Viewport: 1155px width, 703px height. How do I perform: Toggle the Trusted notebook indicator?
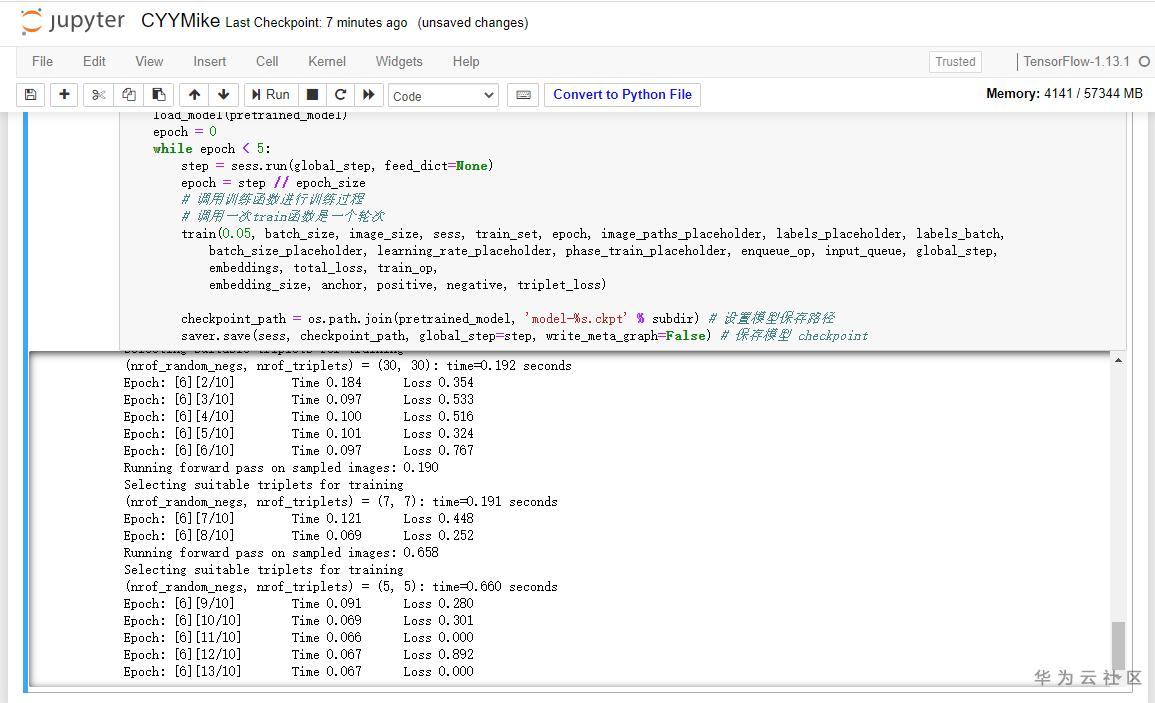(x=955, y=62)
